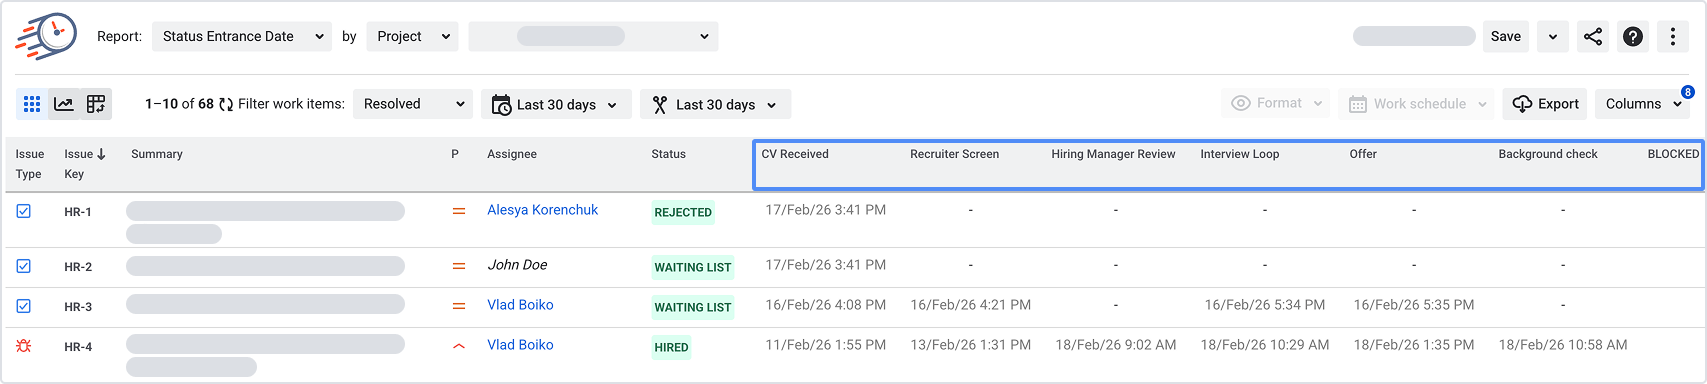Viewport: 1707px width, 384px height.
Task: Click high priority icon for HR-4
Action: 459,346
